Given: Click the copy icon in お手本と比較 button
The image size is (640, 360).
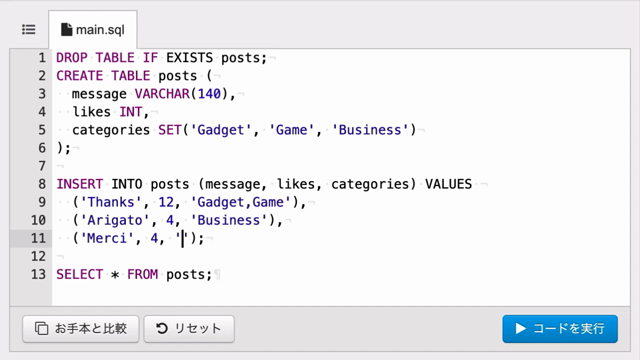Looking at the screenshot, I should point(41,329).
